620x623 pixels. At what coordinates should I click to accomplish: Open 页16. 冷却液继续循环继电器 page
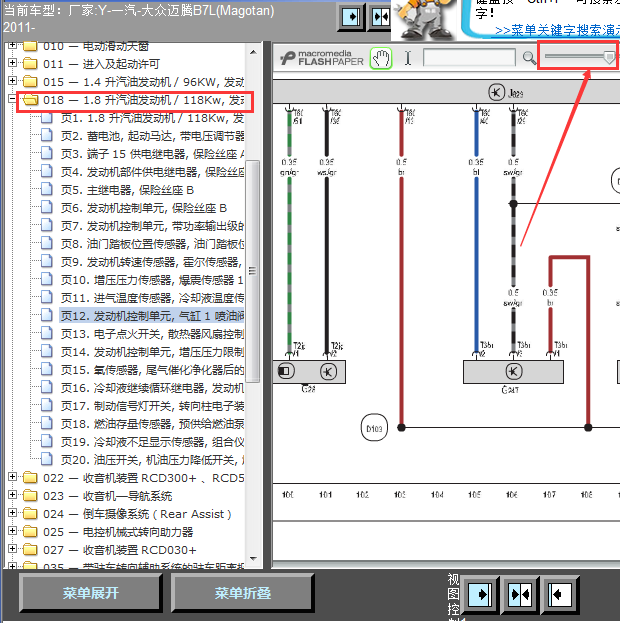coord(152,388)
